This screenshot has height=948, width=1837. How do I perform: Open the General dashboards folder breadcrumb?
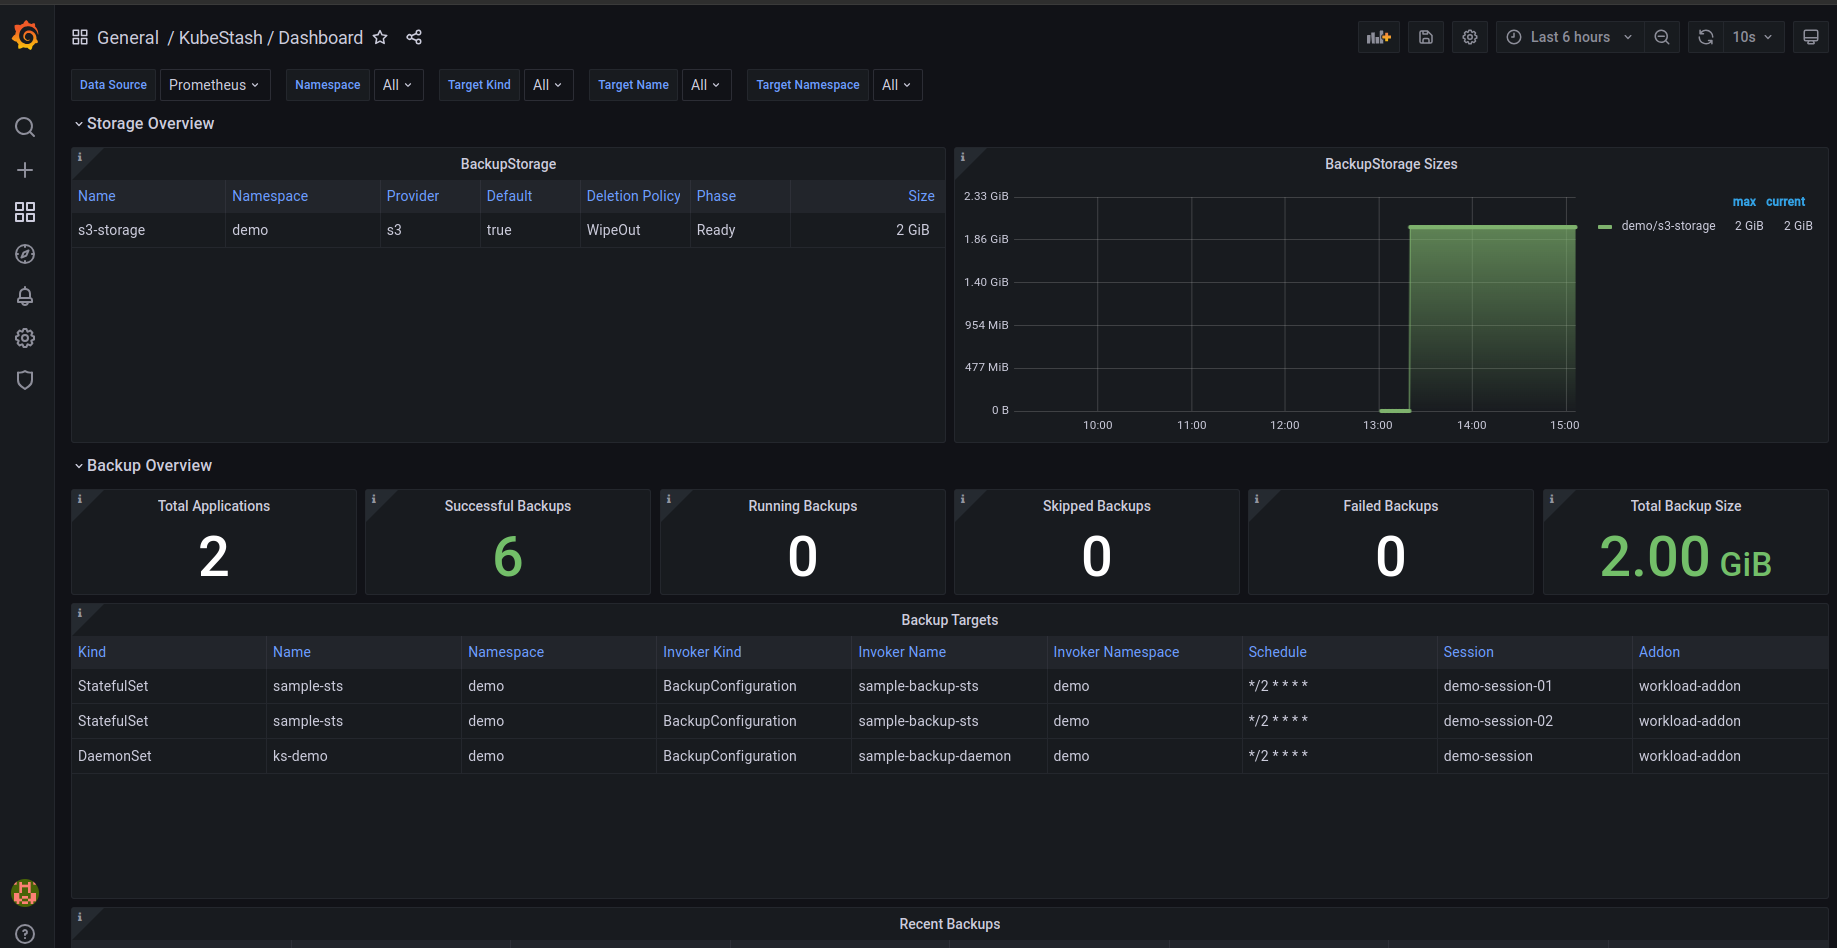coord(128,37)
